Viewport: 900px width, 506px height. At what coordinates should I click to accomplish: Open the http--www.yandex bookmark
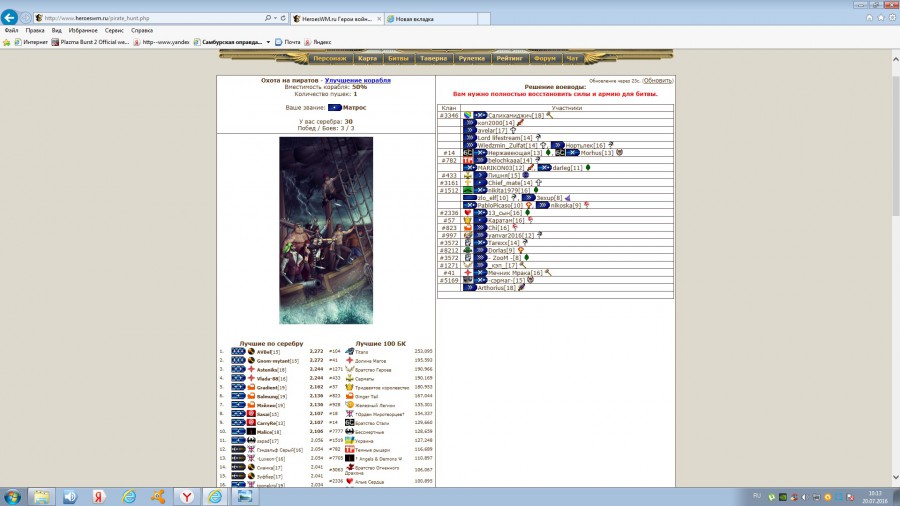coord(161,42)
